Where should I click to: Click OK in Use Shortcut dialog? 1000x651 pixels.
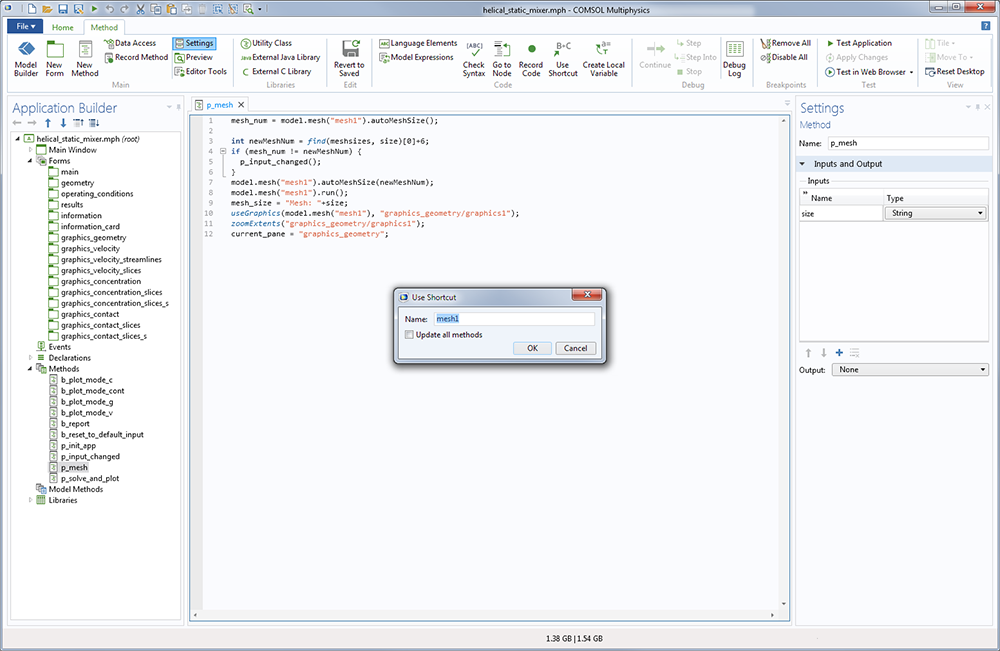tap(532, 348)
